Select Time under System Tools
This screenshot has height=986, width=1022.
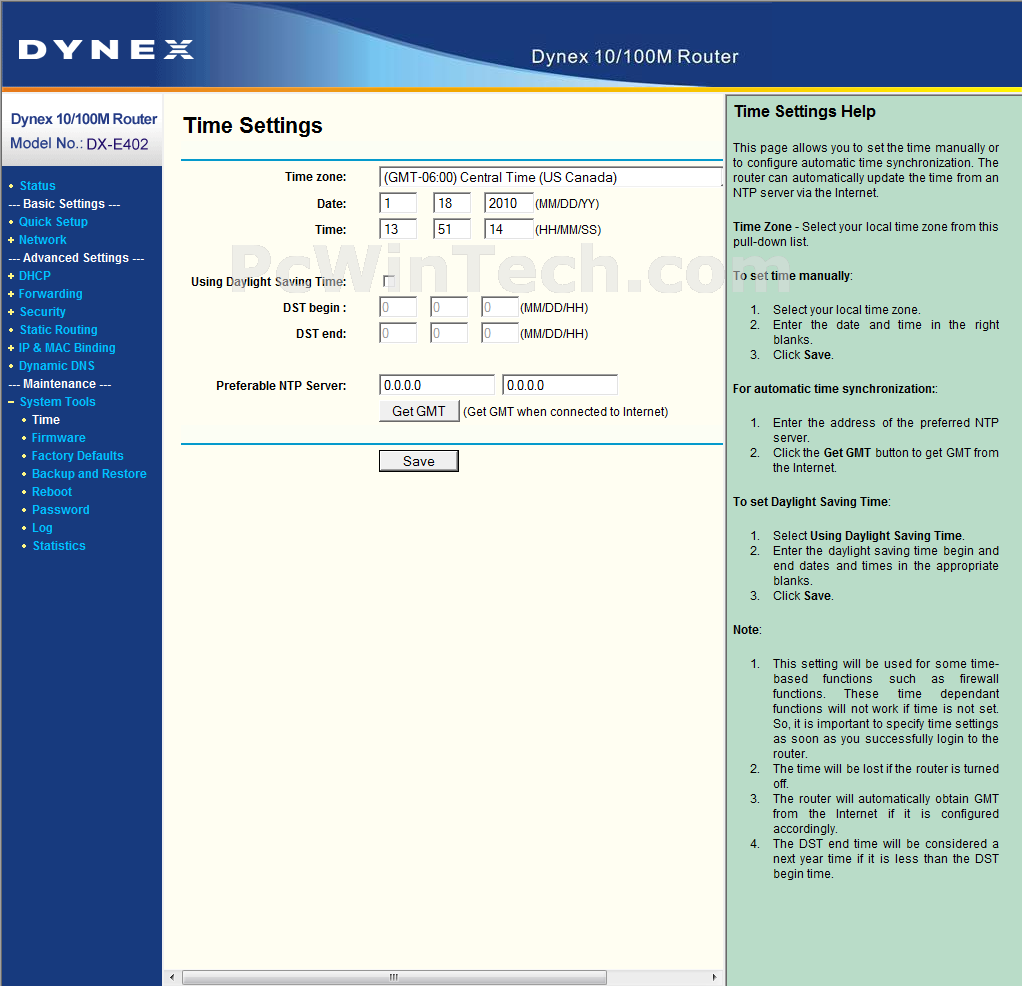click(46, 420)
